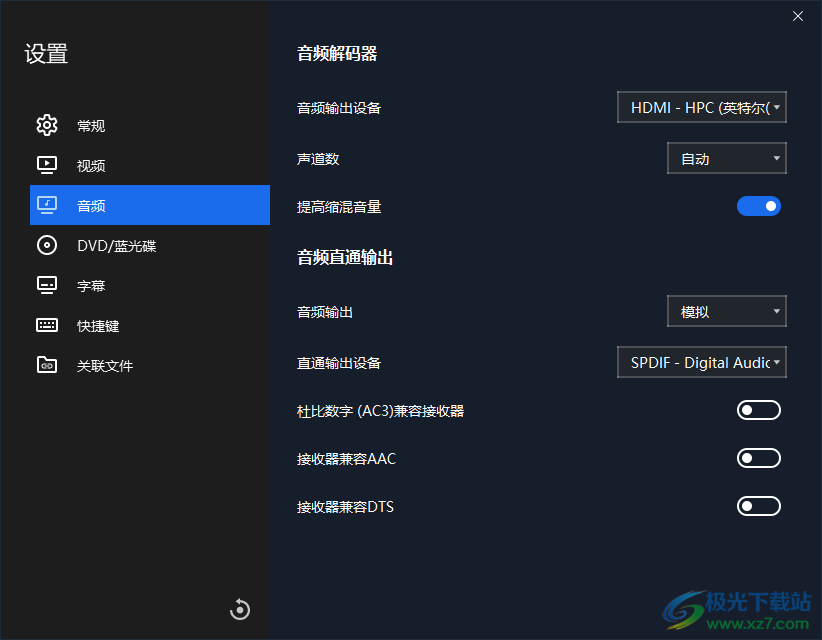This screenshot has width=822, height=640.
Task: Open the 字幕 settings page
Action: pos(150,285)
